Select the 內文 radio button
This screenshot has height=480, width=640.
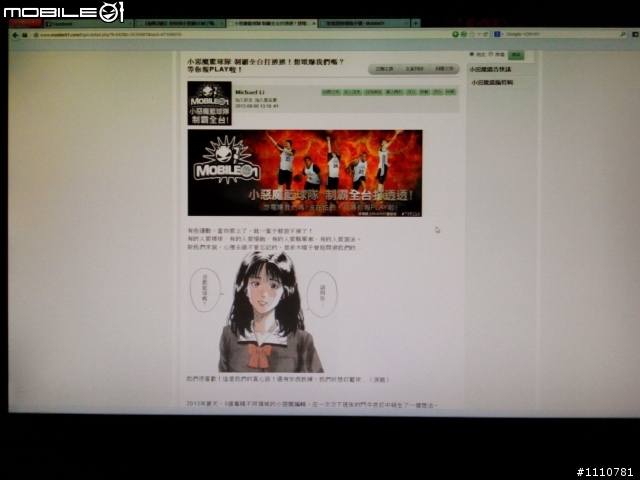coord(472,54)
